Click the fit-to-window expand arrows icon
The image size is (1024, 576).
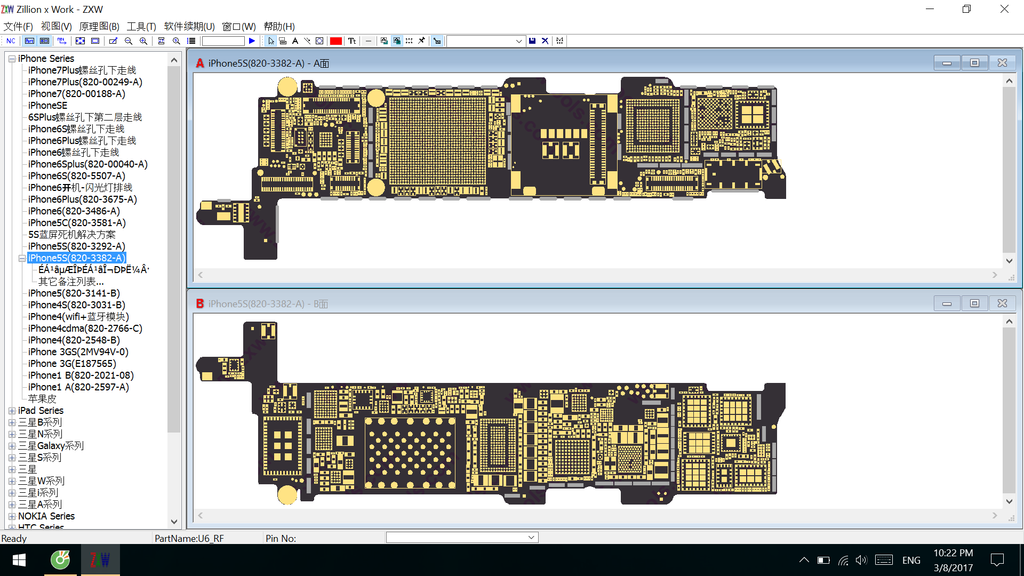(80, 40)
